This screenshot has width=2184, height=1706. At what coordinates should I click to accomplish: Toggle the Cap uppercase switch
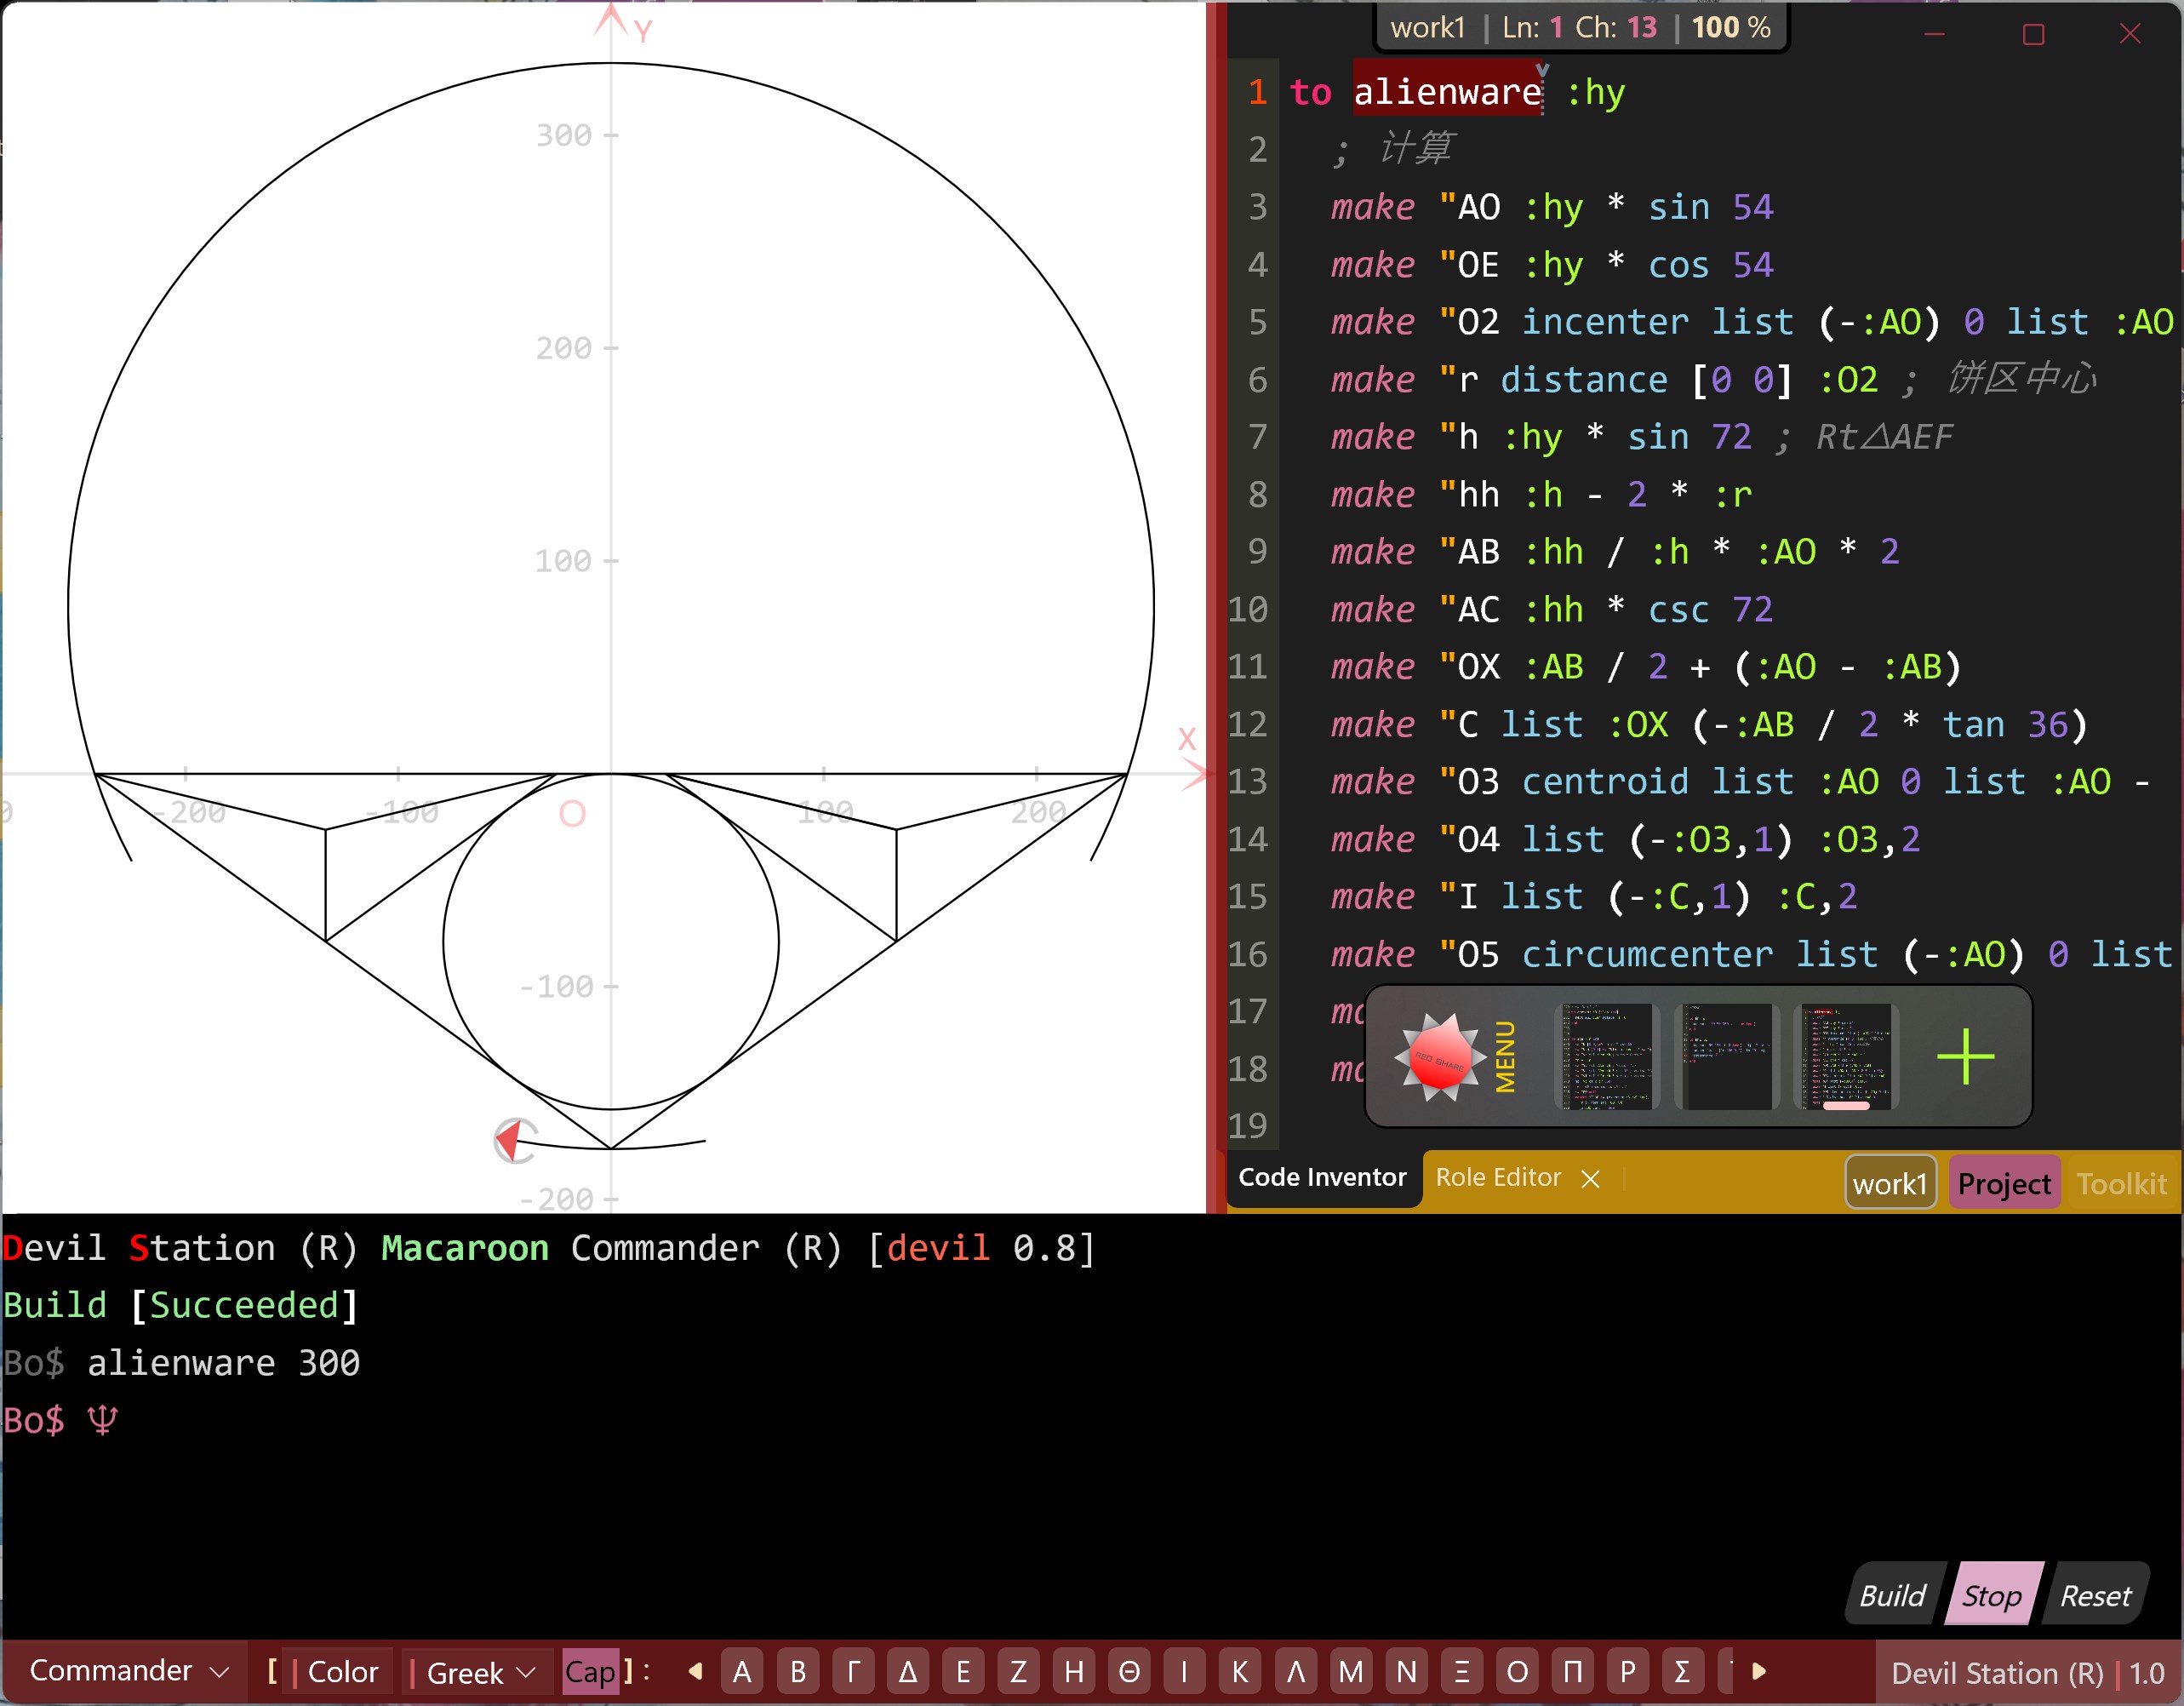coord(590,1672)
